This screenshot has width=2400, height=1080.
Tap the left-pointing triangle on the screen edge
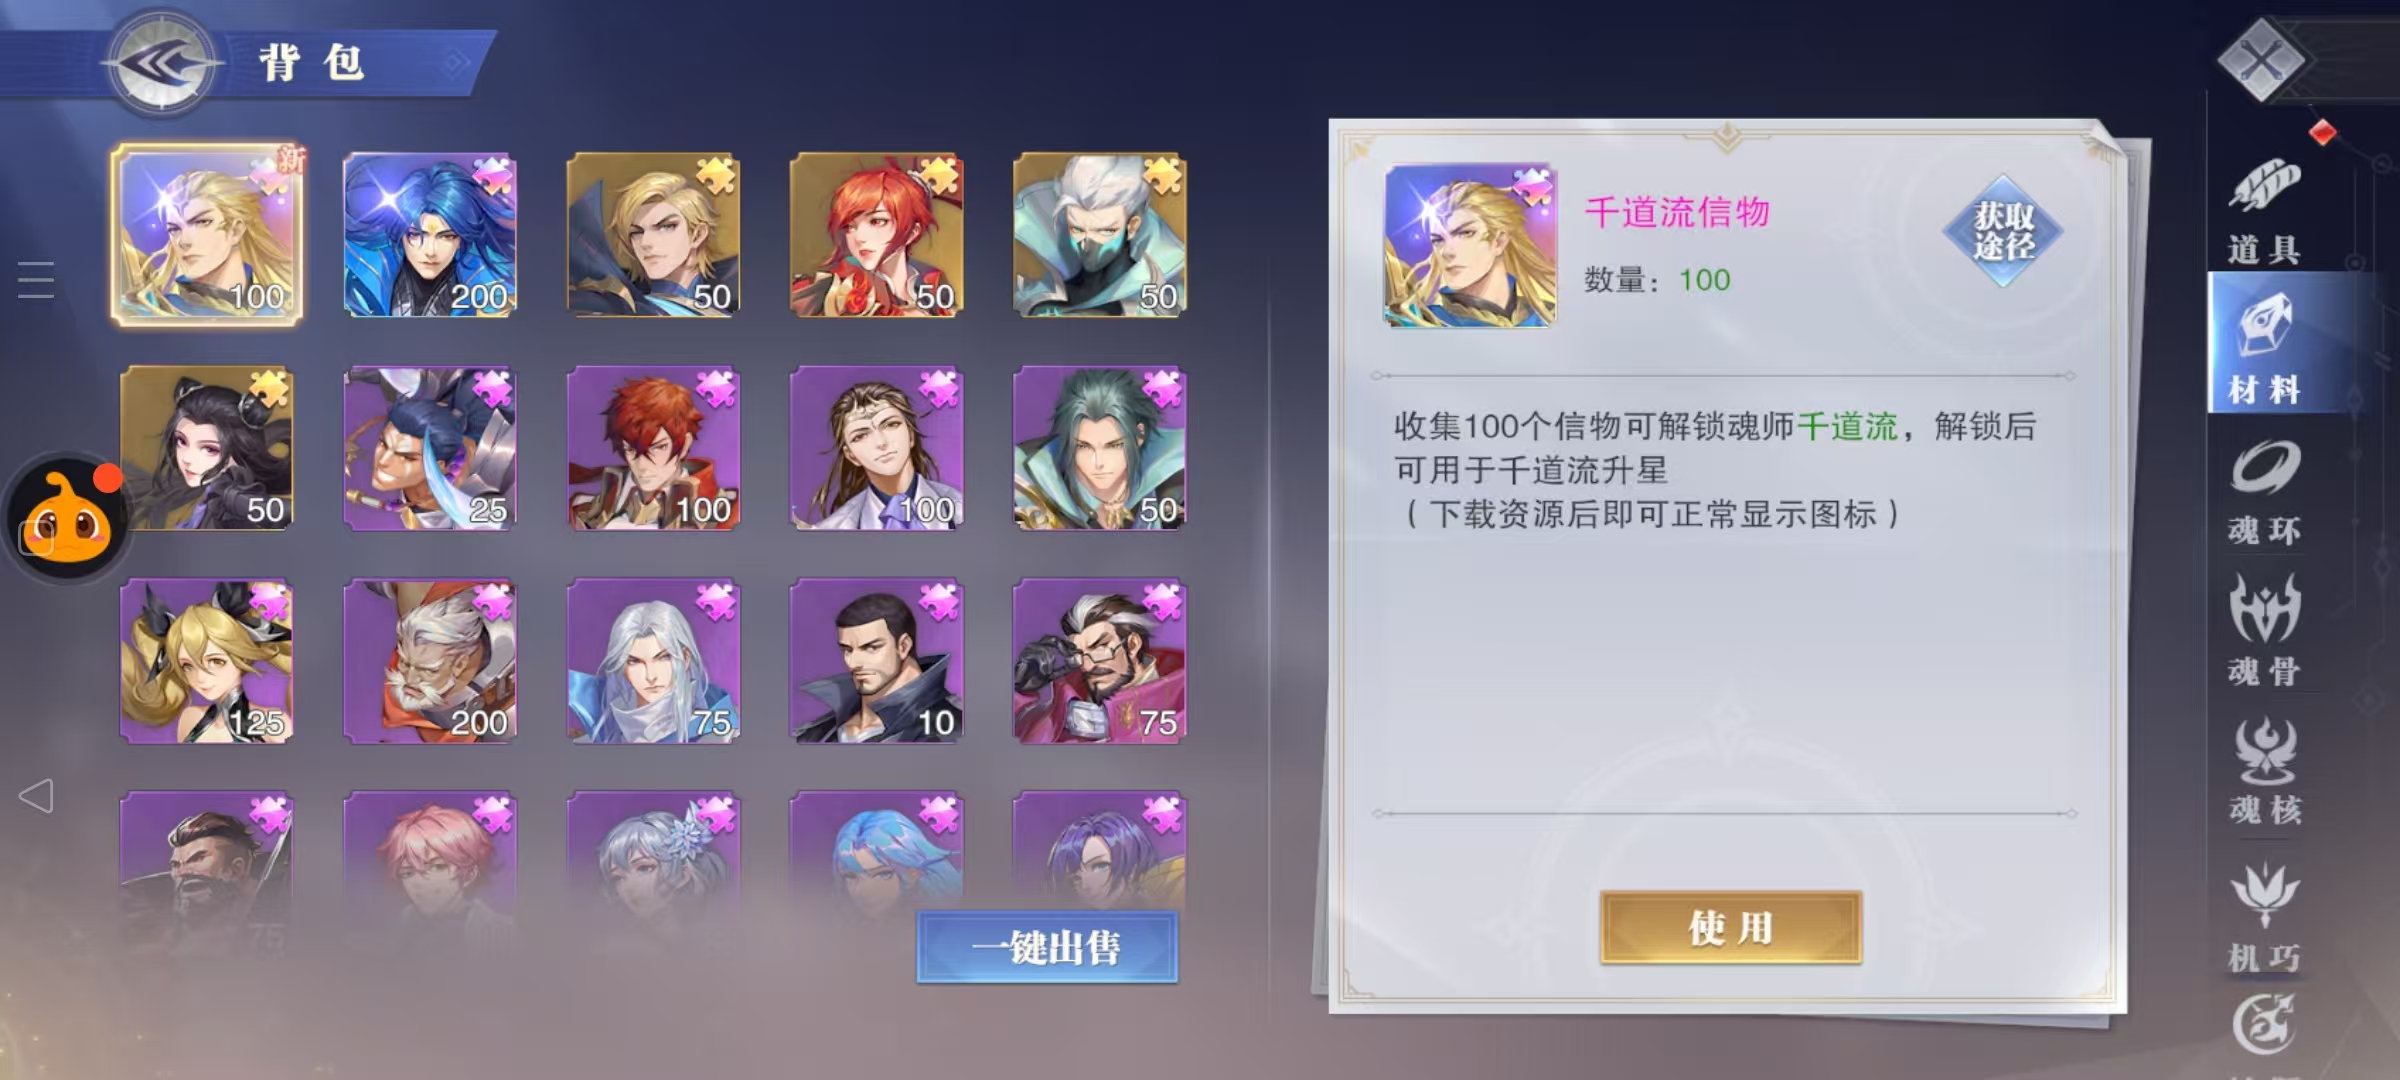coord(36,796)
